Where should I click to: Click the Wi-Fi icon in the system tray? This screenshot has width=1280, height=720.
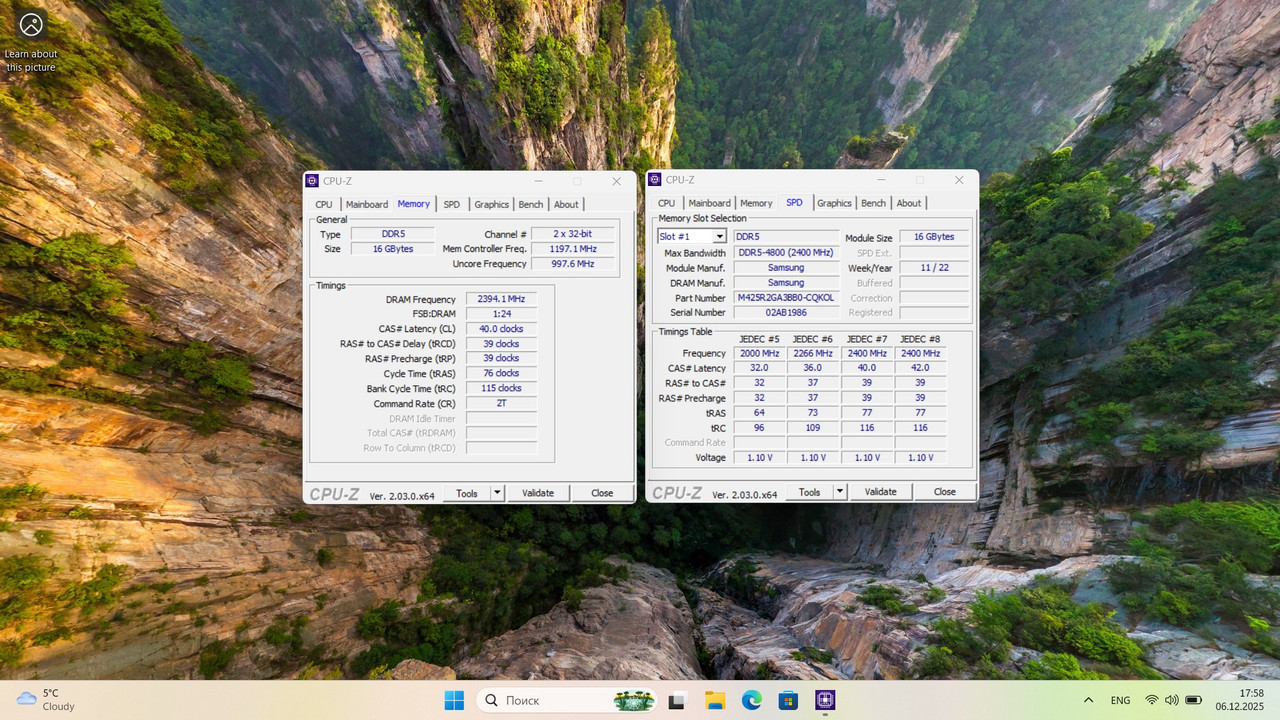pos(1152,700)
